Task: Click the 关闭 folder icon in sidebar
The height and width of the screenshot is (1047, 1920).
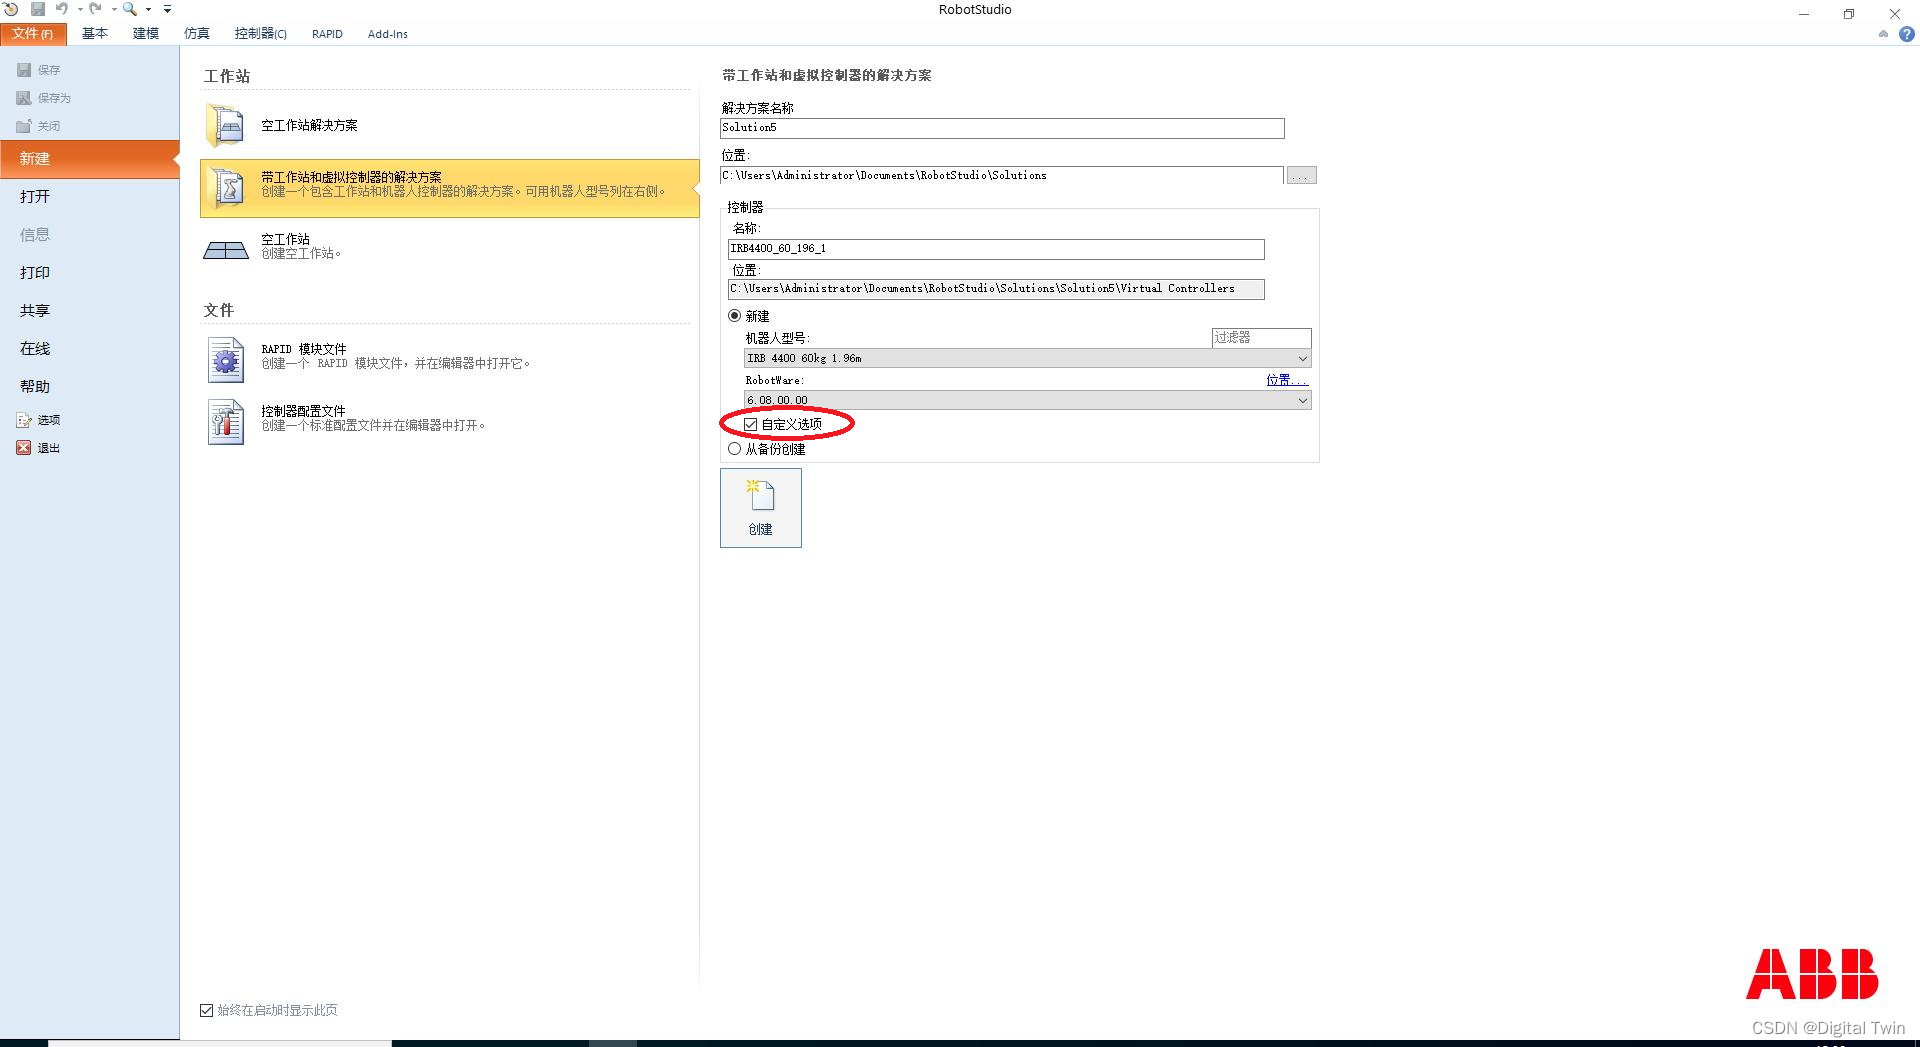Action: [24, 126]
